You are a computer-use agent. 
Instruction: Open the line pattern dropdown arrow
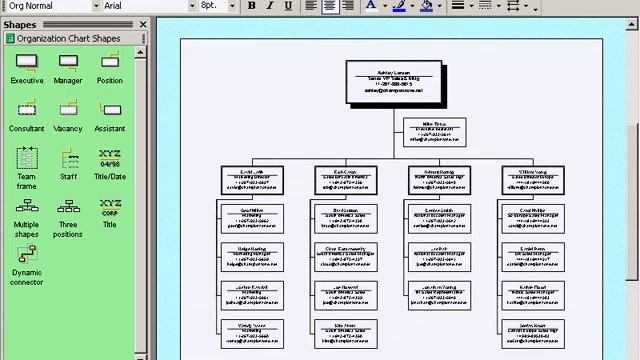point(498,6)
